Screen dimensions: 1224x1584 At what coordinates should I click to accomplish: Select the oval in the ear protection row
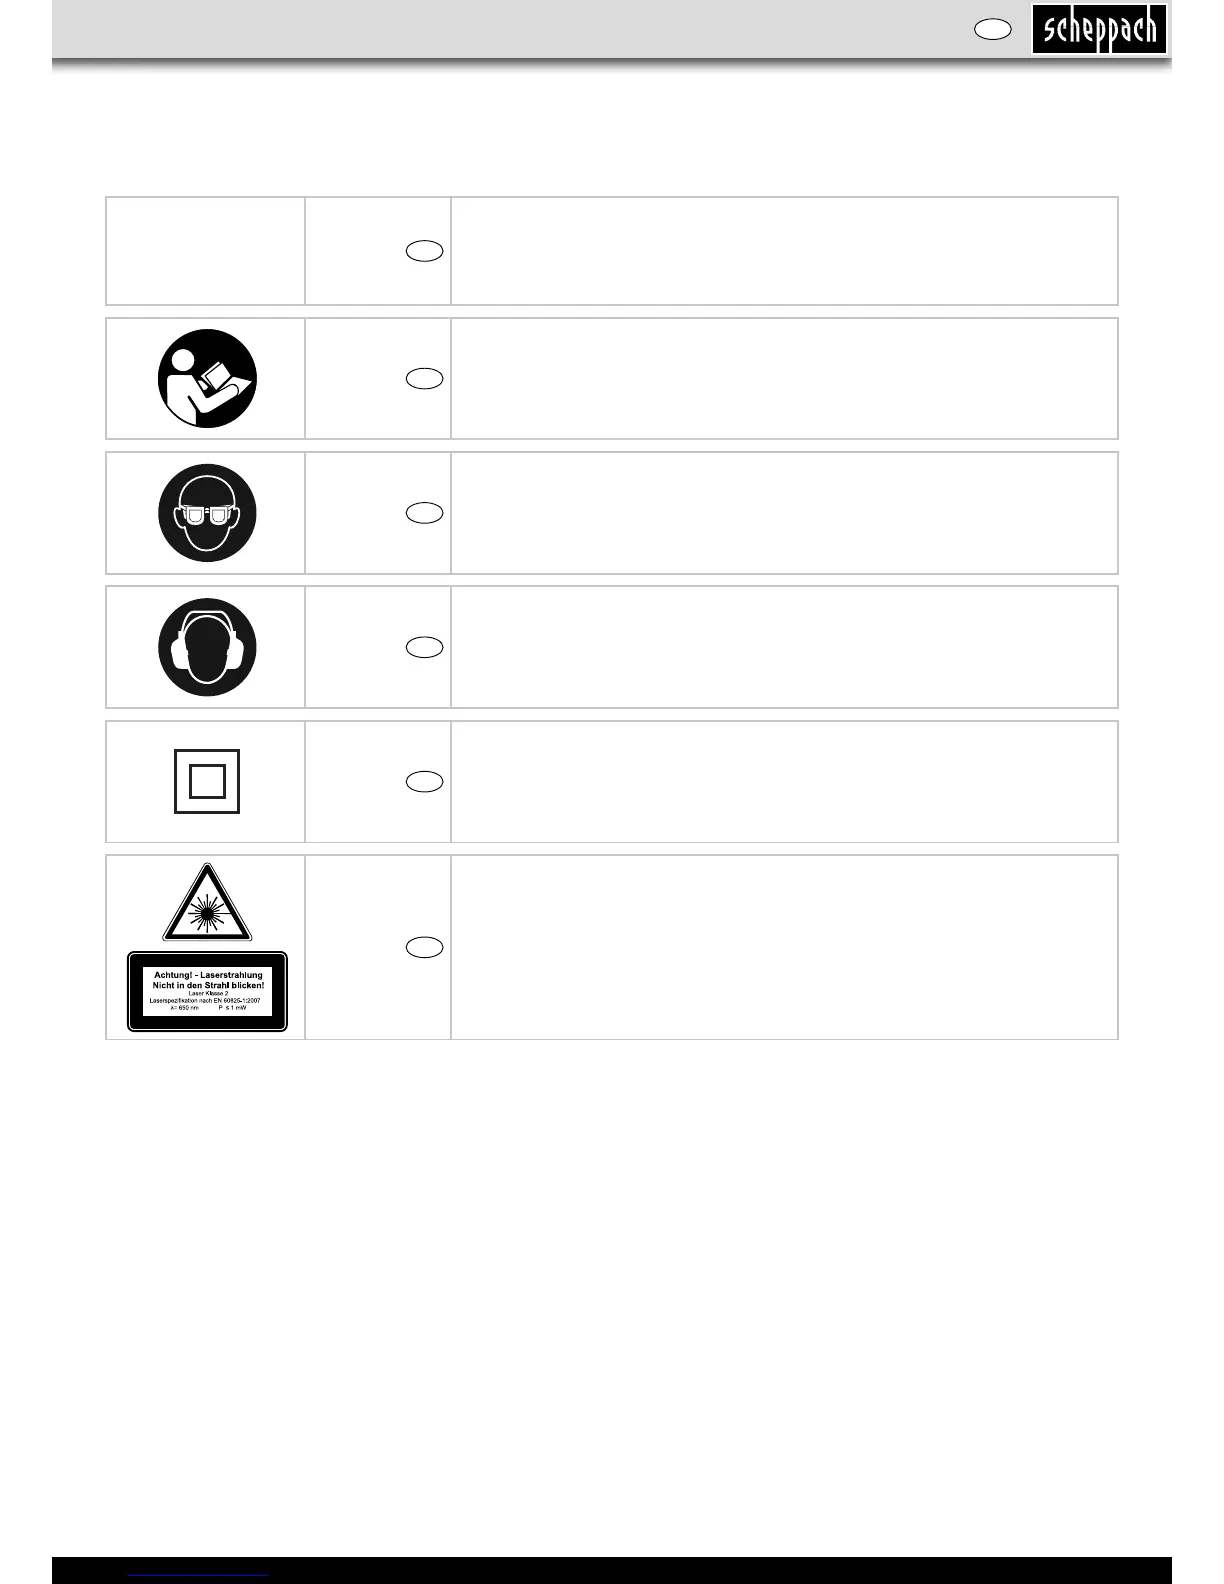pyautogui.click(x=425, y=647)
